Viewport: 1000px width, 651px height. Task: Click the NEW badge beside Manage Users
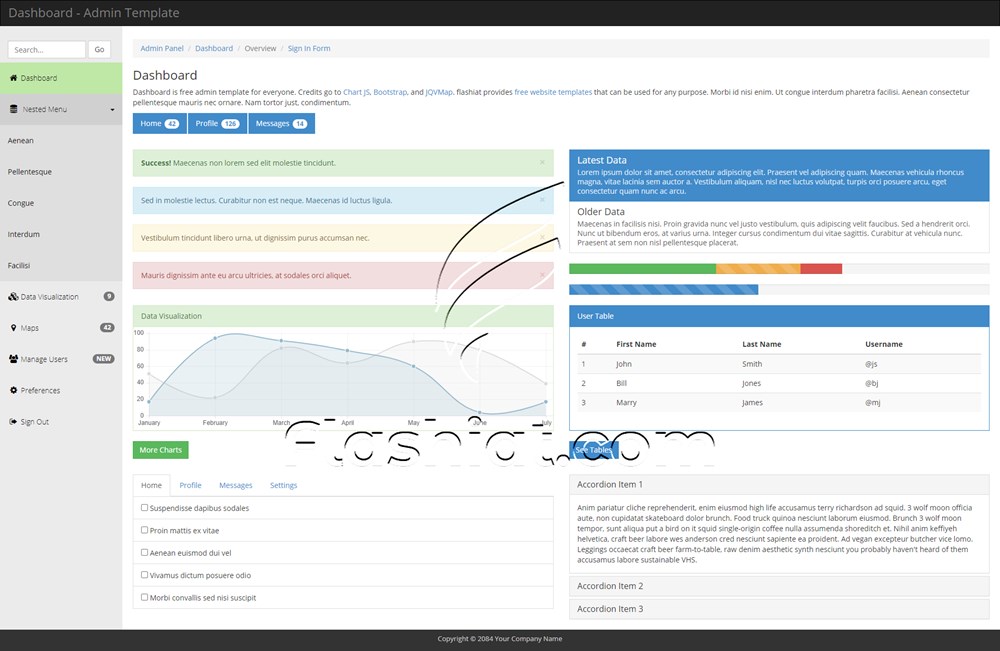tap(103, 359)
